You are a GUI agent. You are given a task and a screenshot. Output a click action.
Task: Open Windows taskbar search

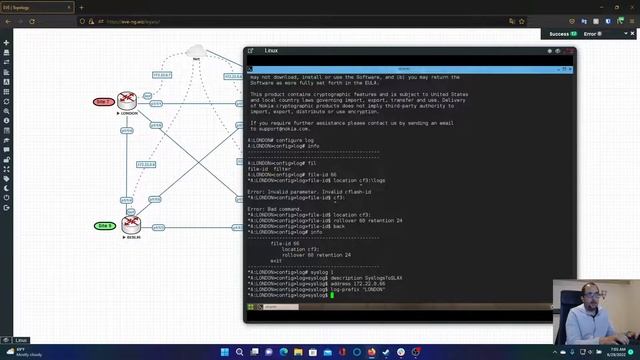[240, 352]
